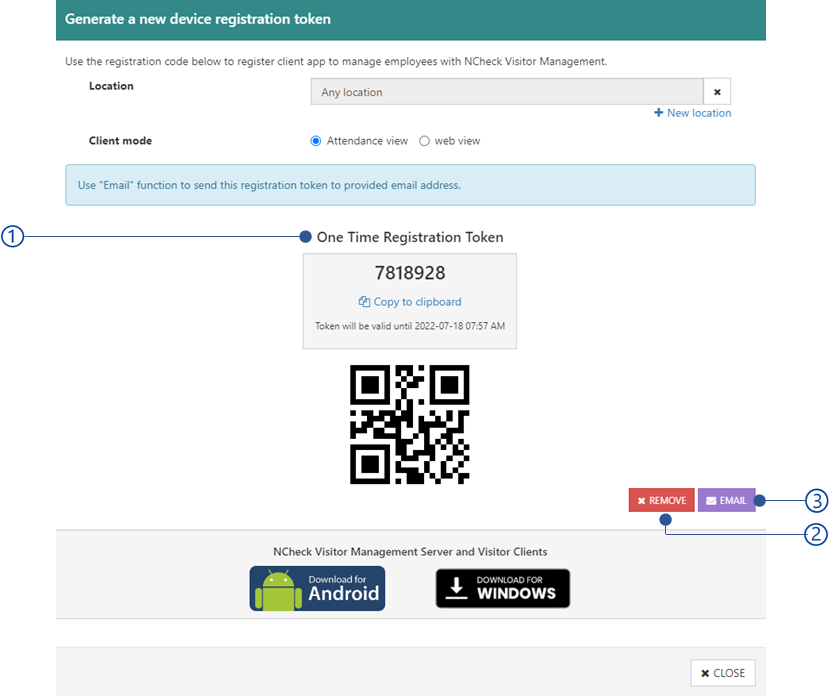Download the Android client
Screen dimensions: 829x696
[x=317, y=589]
